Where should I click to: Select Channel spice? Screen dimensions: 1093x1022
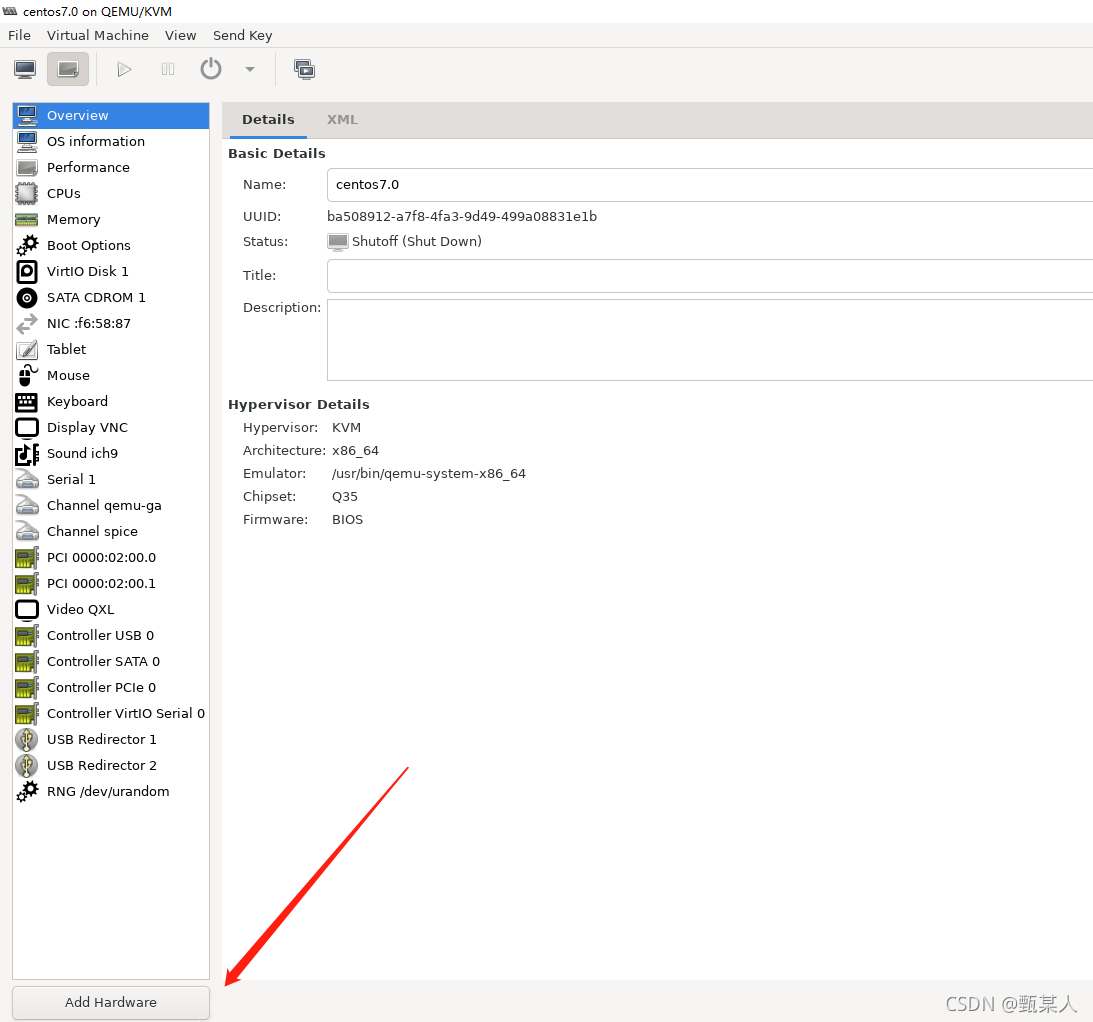tap(111, 532)
